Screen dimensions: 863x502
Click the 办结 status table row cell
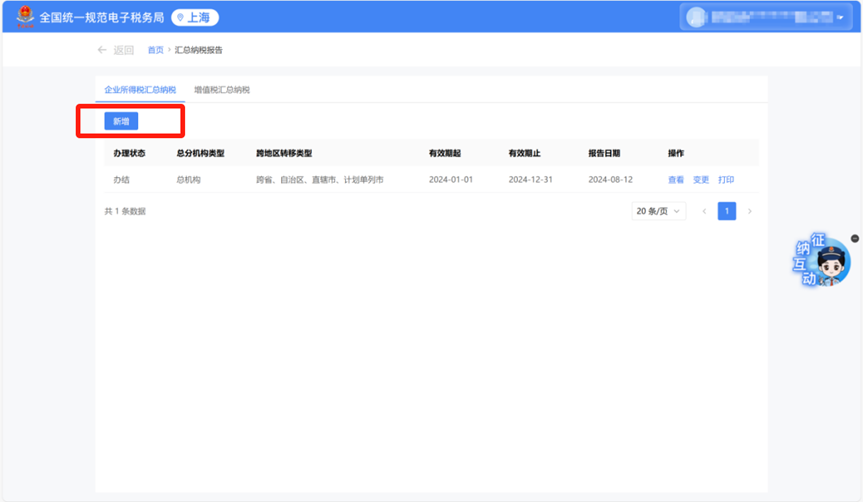[121, 180]
